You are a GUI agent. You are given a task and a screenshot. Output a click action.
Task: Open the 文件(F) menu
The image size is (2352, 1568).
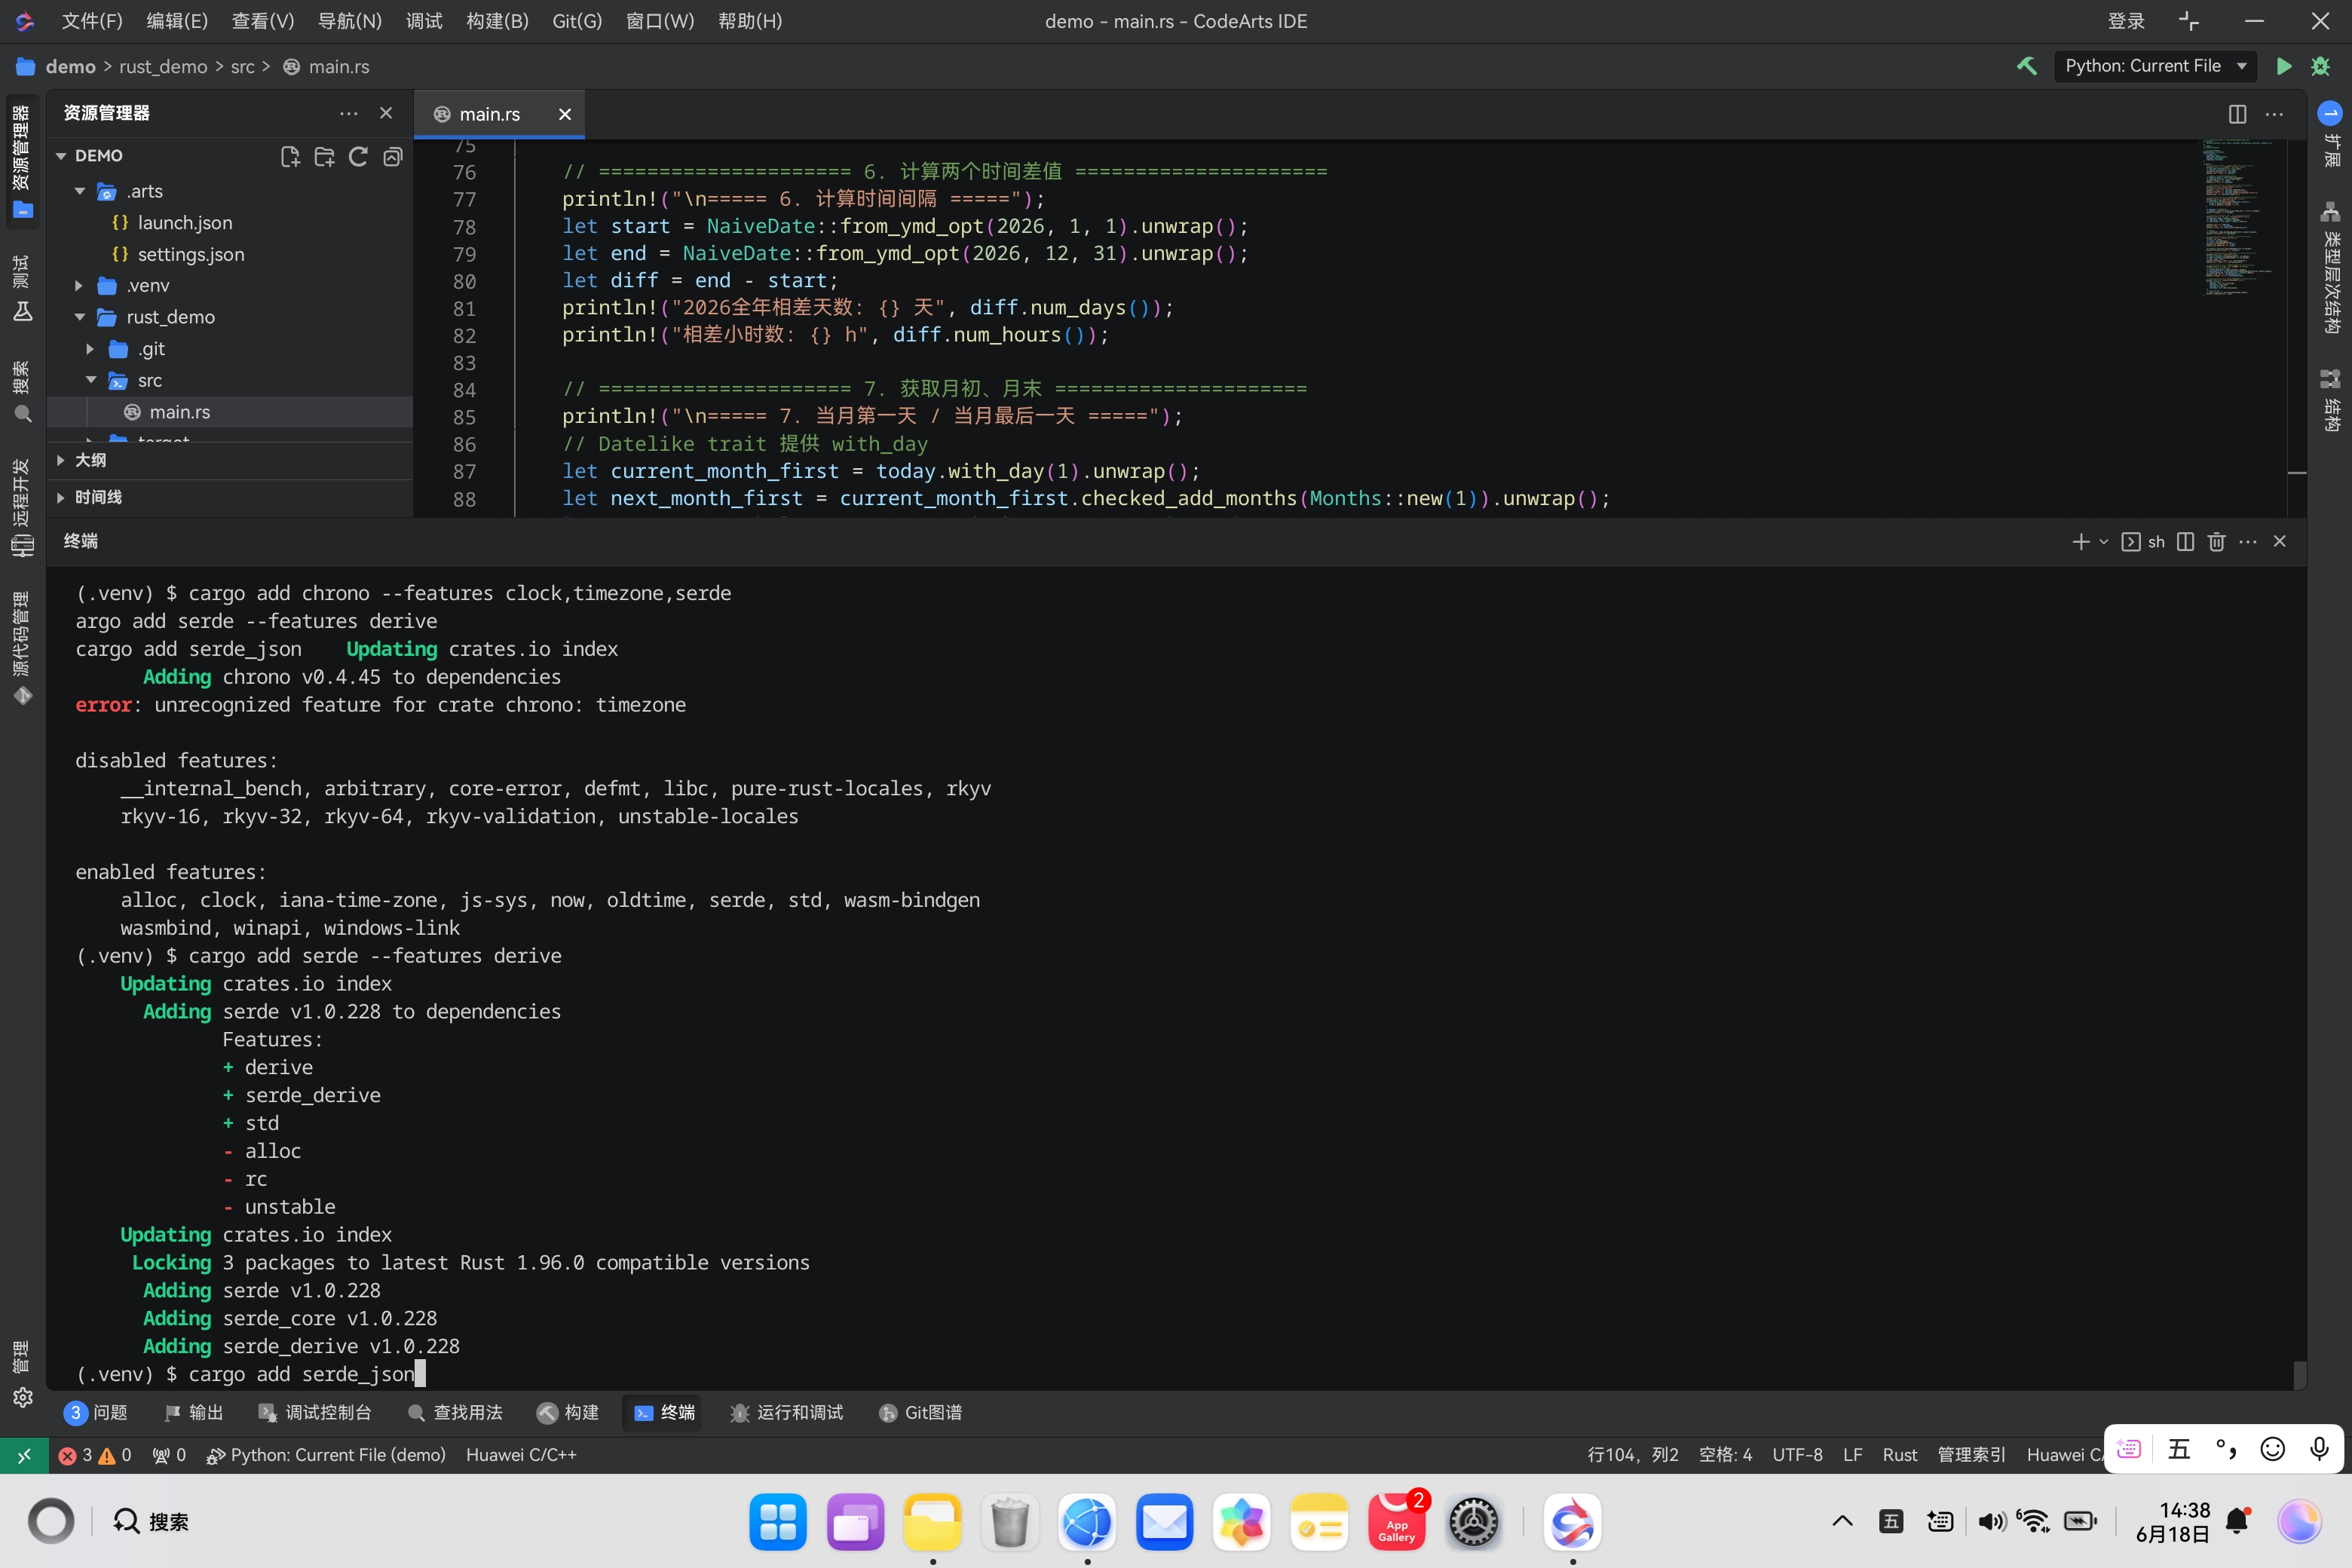pos(92,21)
